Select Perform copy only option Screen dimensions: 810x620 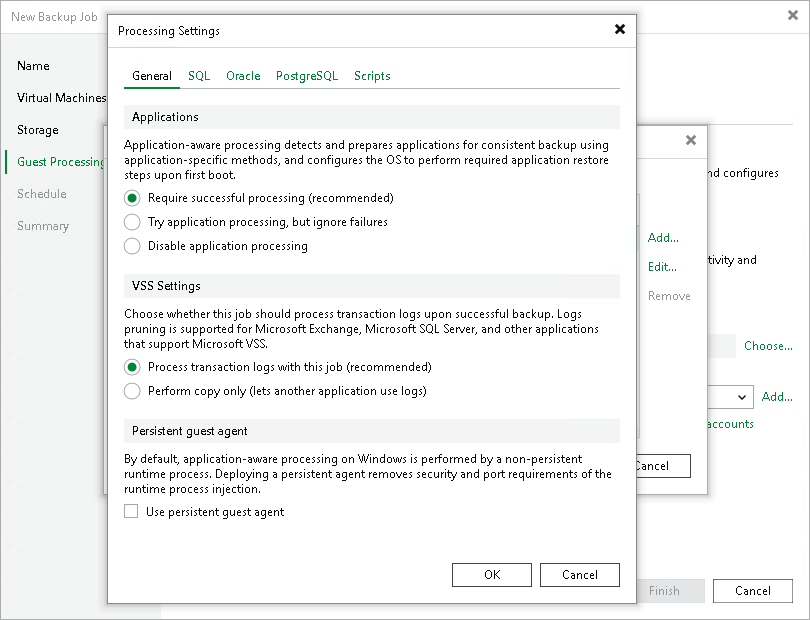click(132, 391)
